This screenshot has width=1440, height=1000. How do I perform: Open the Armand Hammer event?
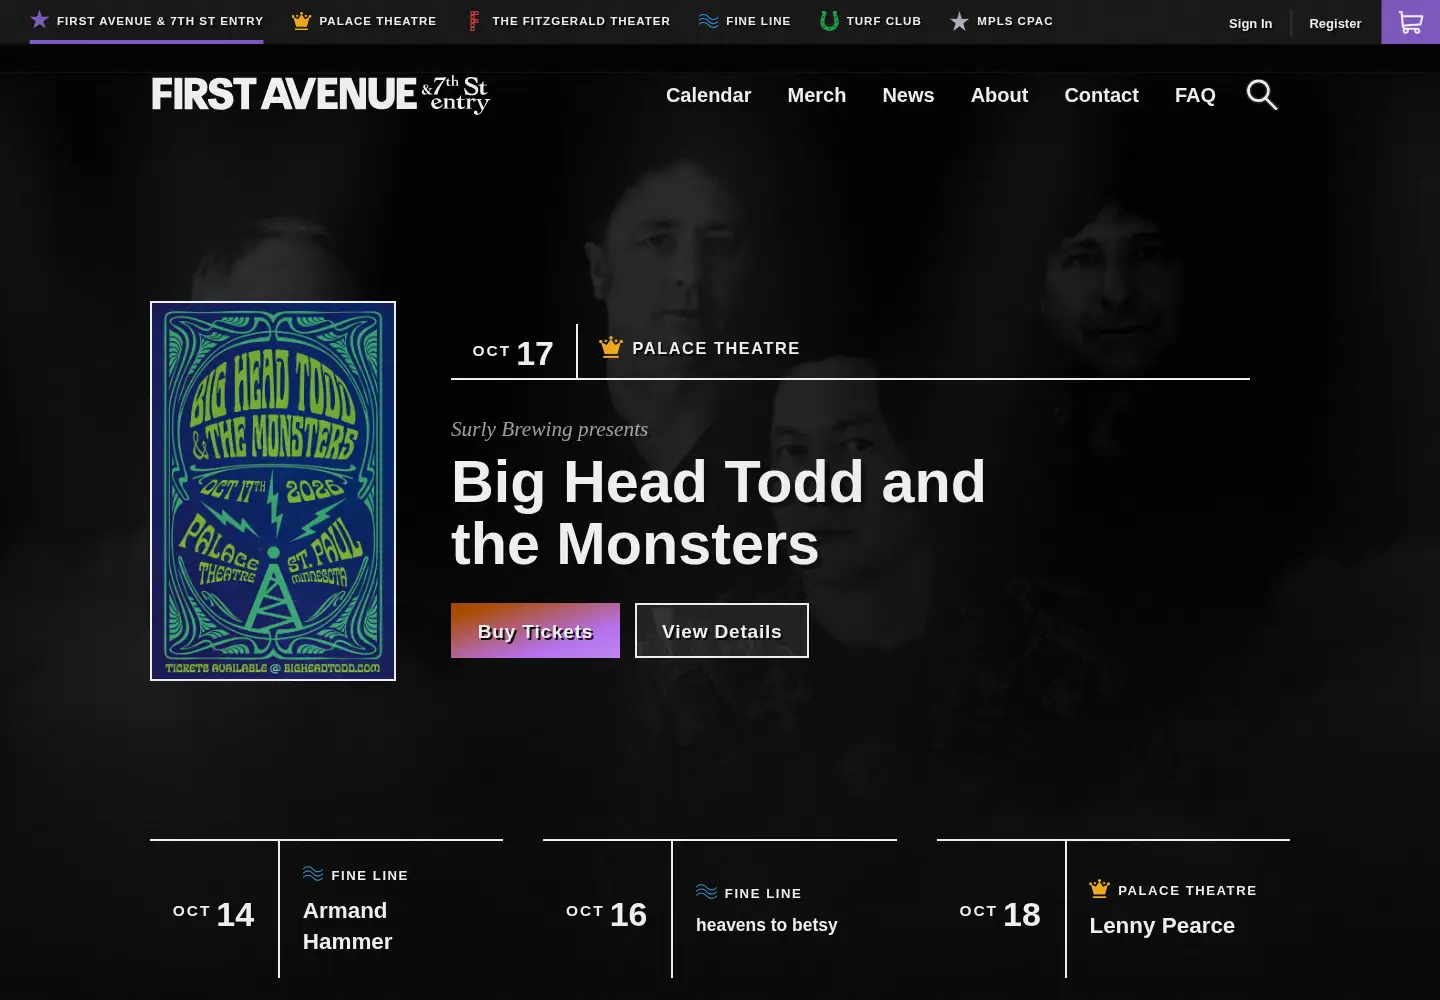click(x=347, y=926)
